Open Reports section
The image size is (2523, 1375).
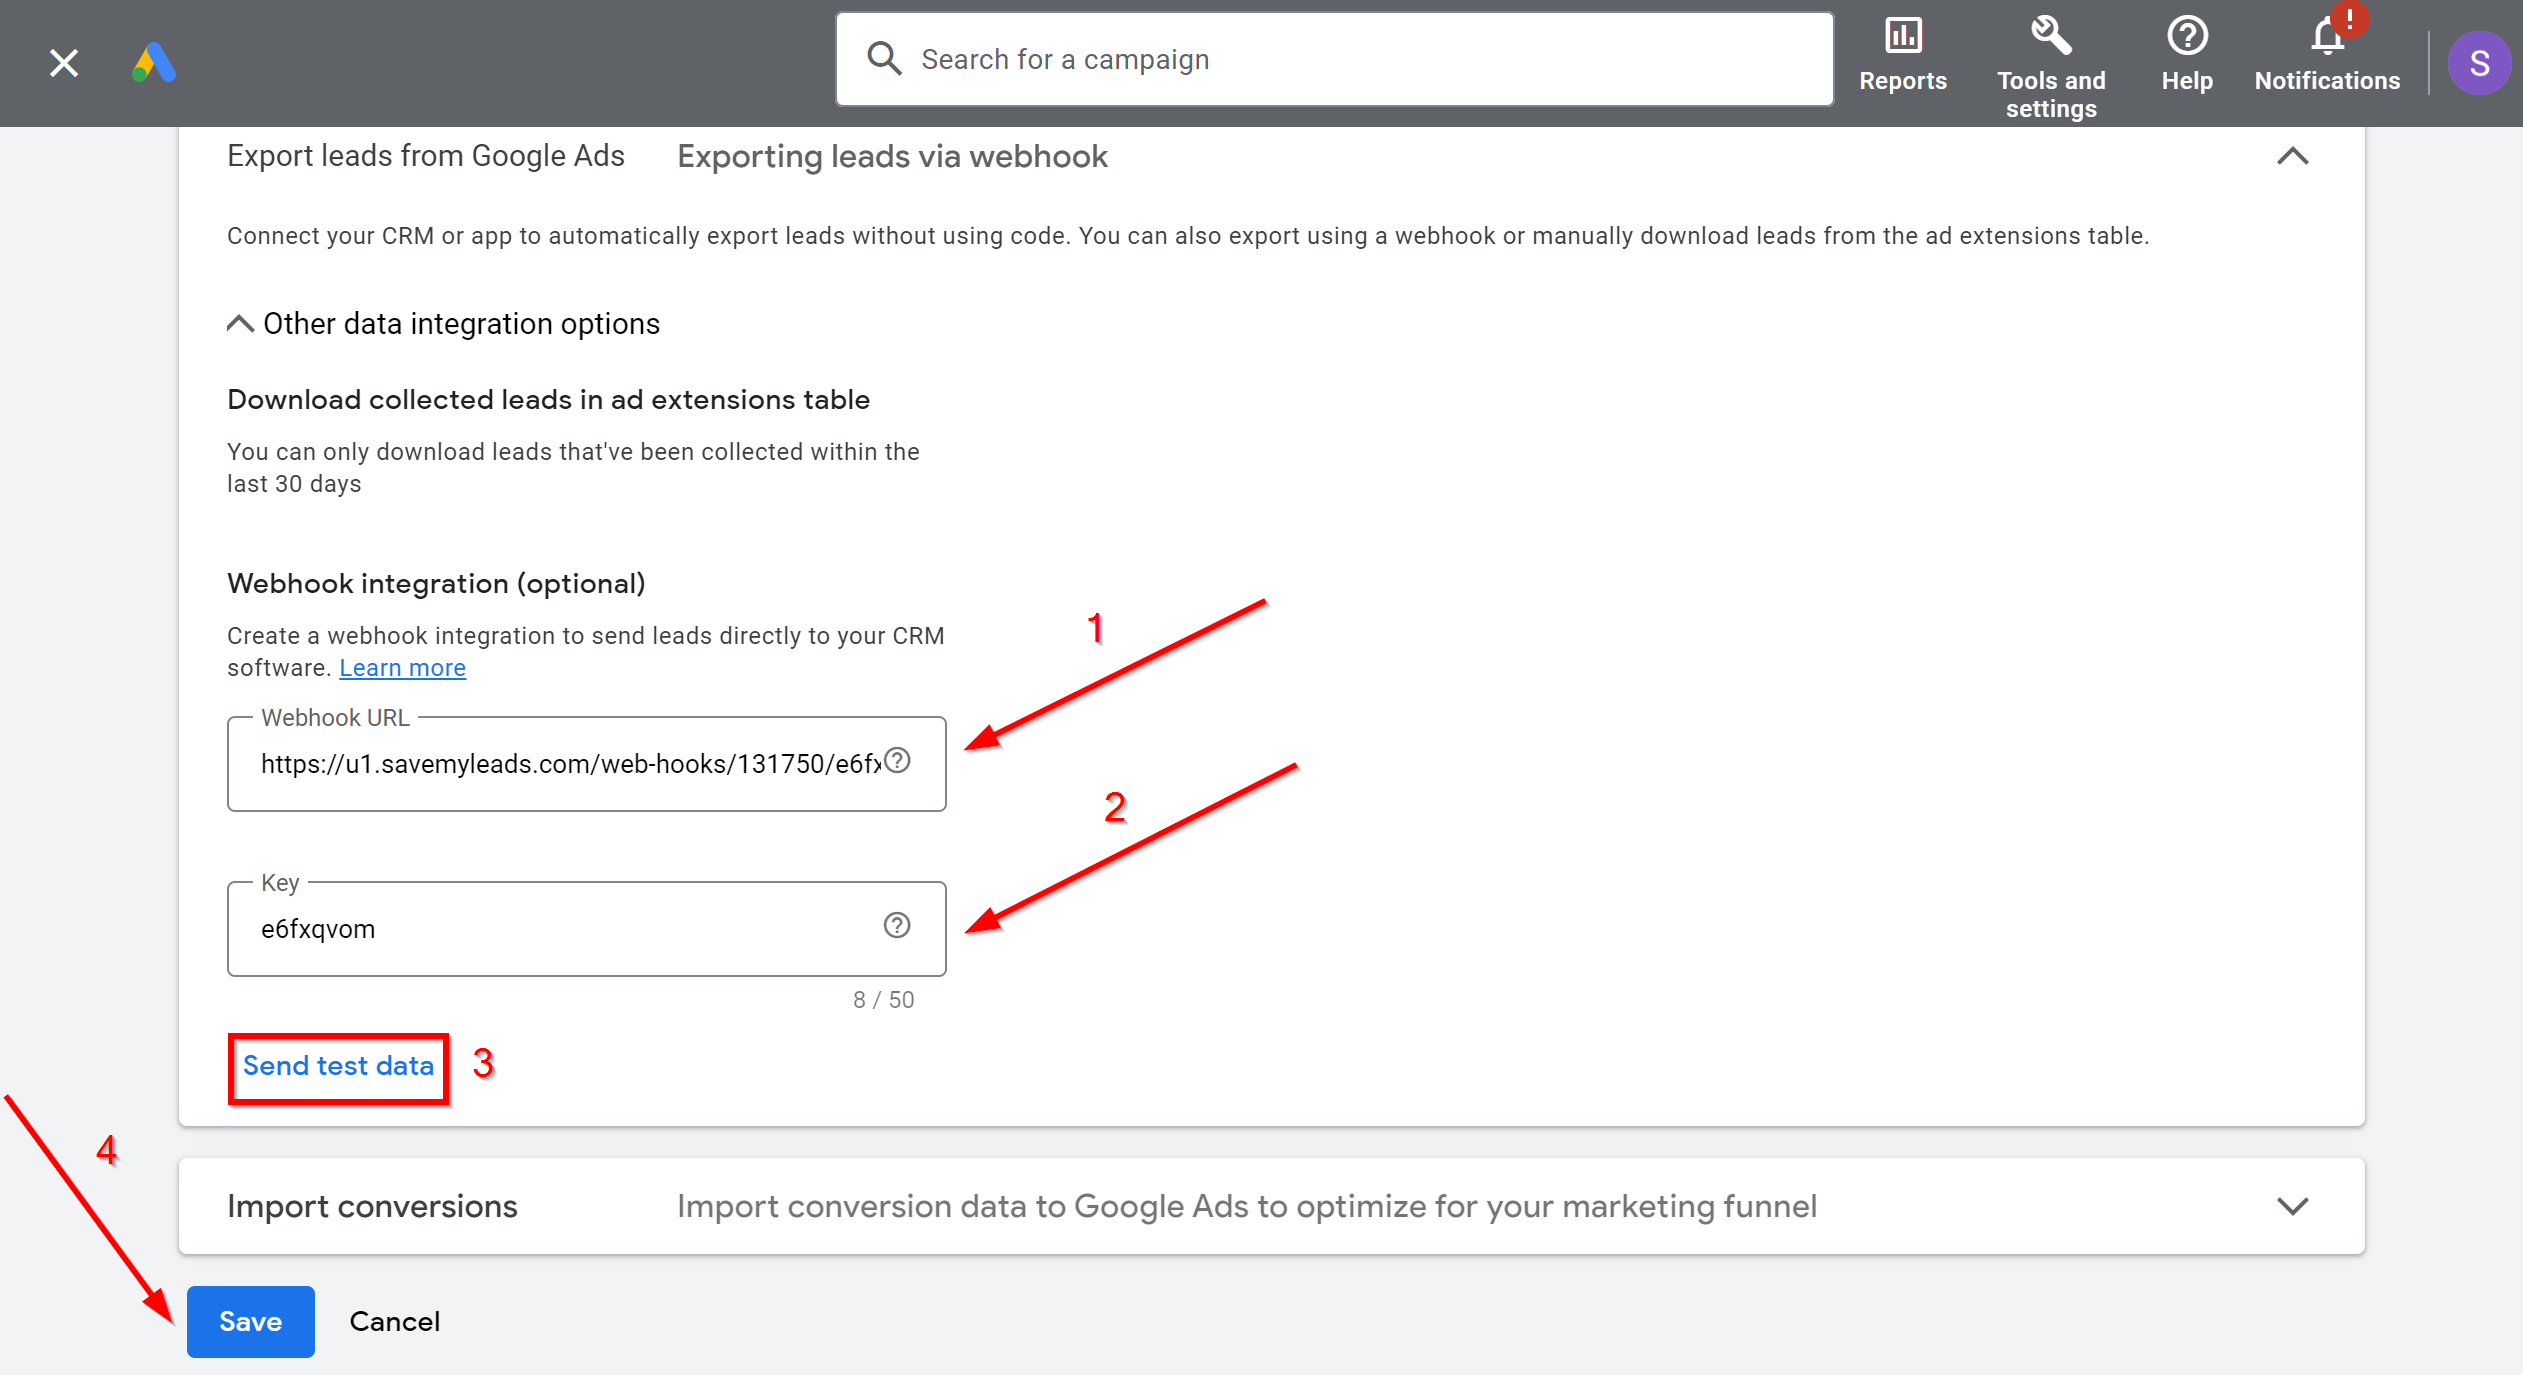[x=1902, y=51]
